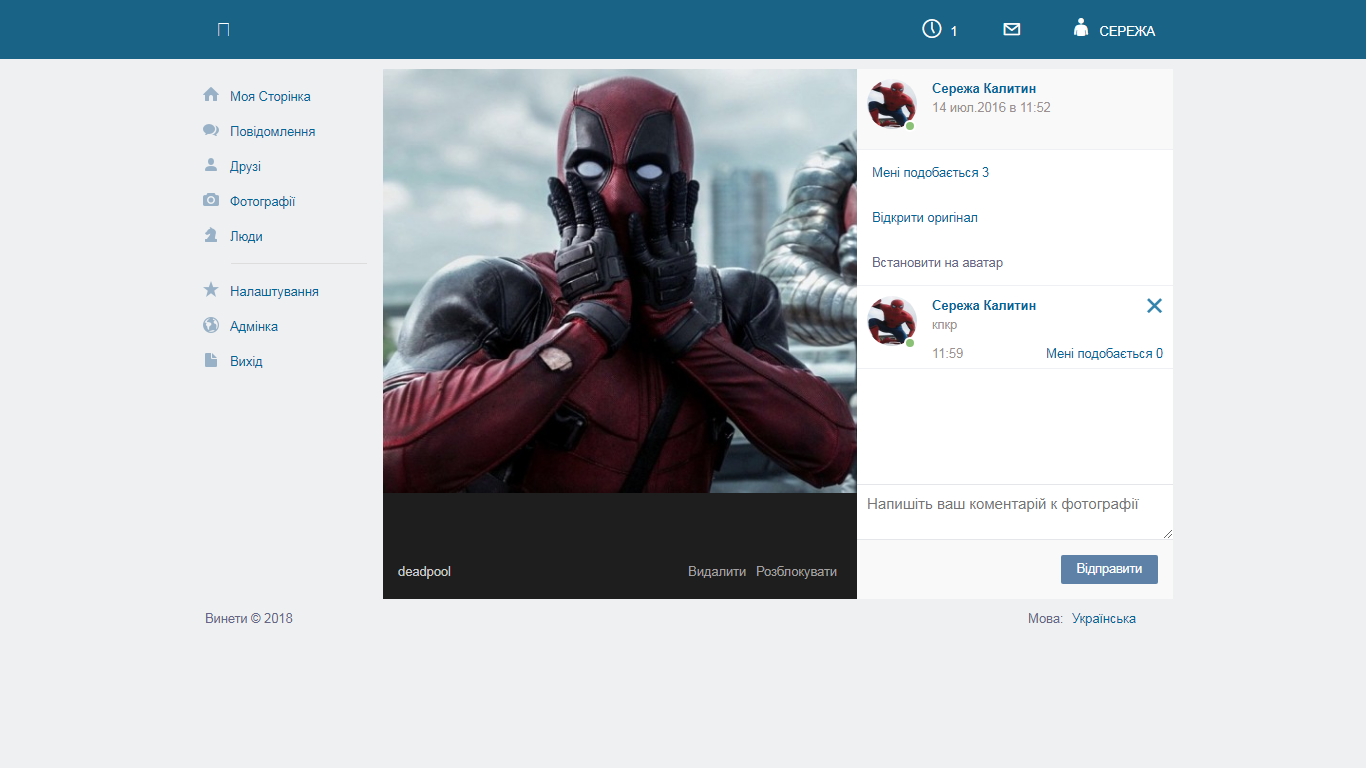The image size is (1366, 768).
Task: Click the comment text клкр
Action: click(x=945, y=325)
